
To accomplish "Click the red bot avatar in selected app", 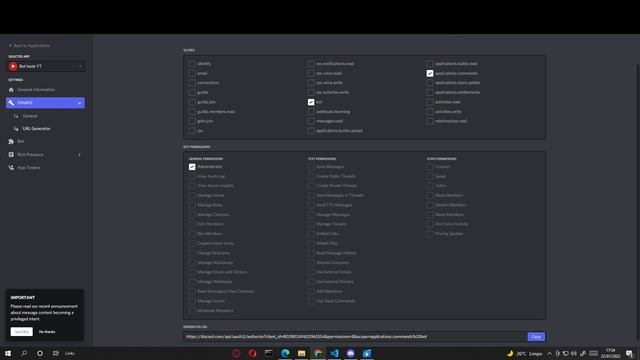I will tap(13, 66).
